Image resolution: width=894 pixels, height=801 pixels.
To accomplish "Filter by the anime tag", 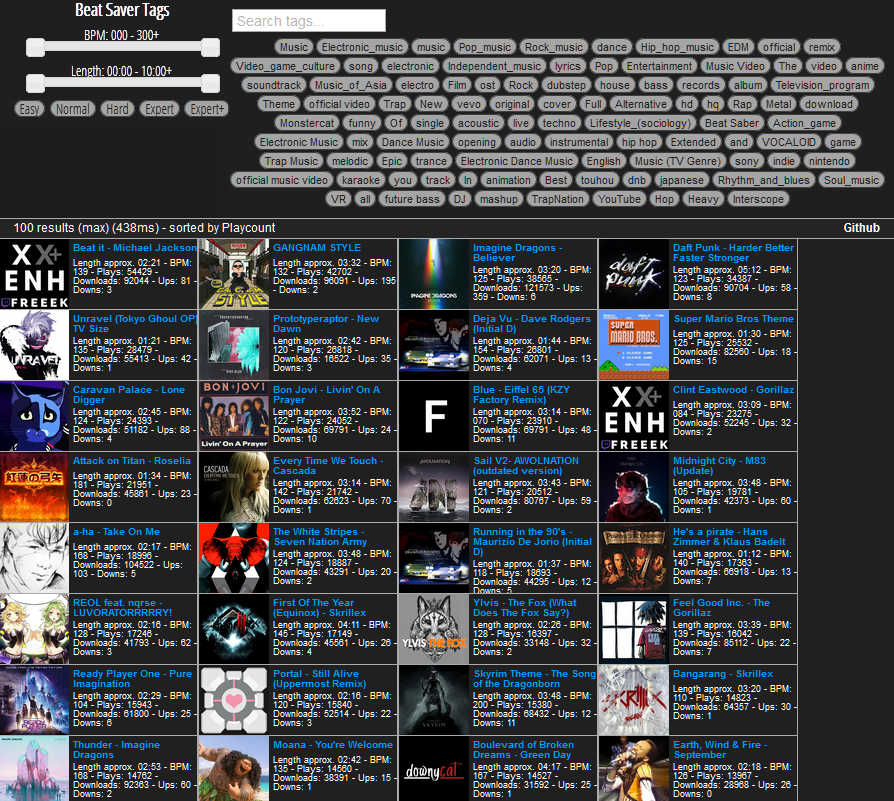I will coord(864,66).
